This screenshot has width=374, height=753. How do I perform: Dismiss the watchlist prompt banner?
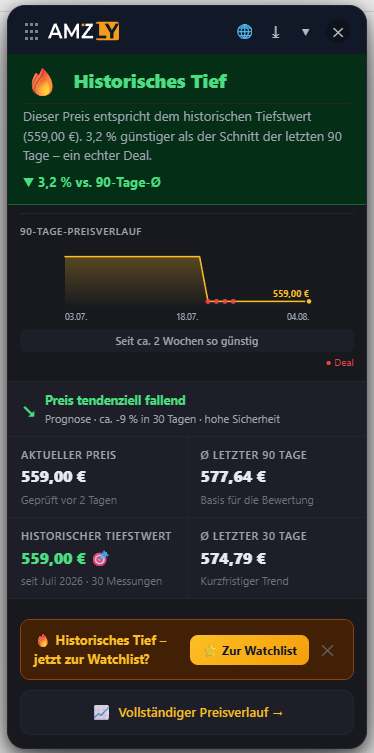327,650
